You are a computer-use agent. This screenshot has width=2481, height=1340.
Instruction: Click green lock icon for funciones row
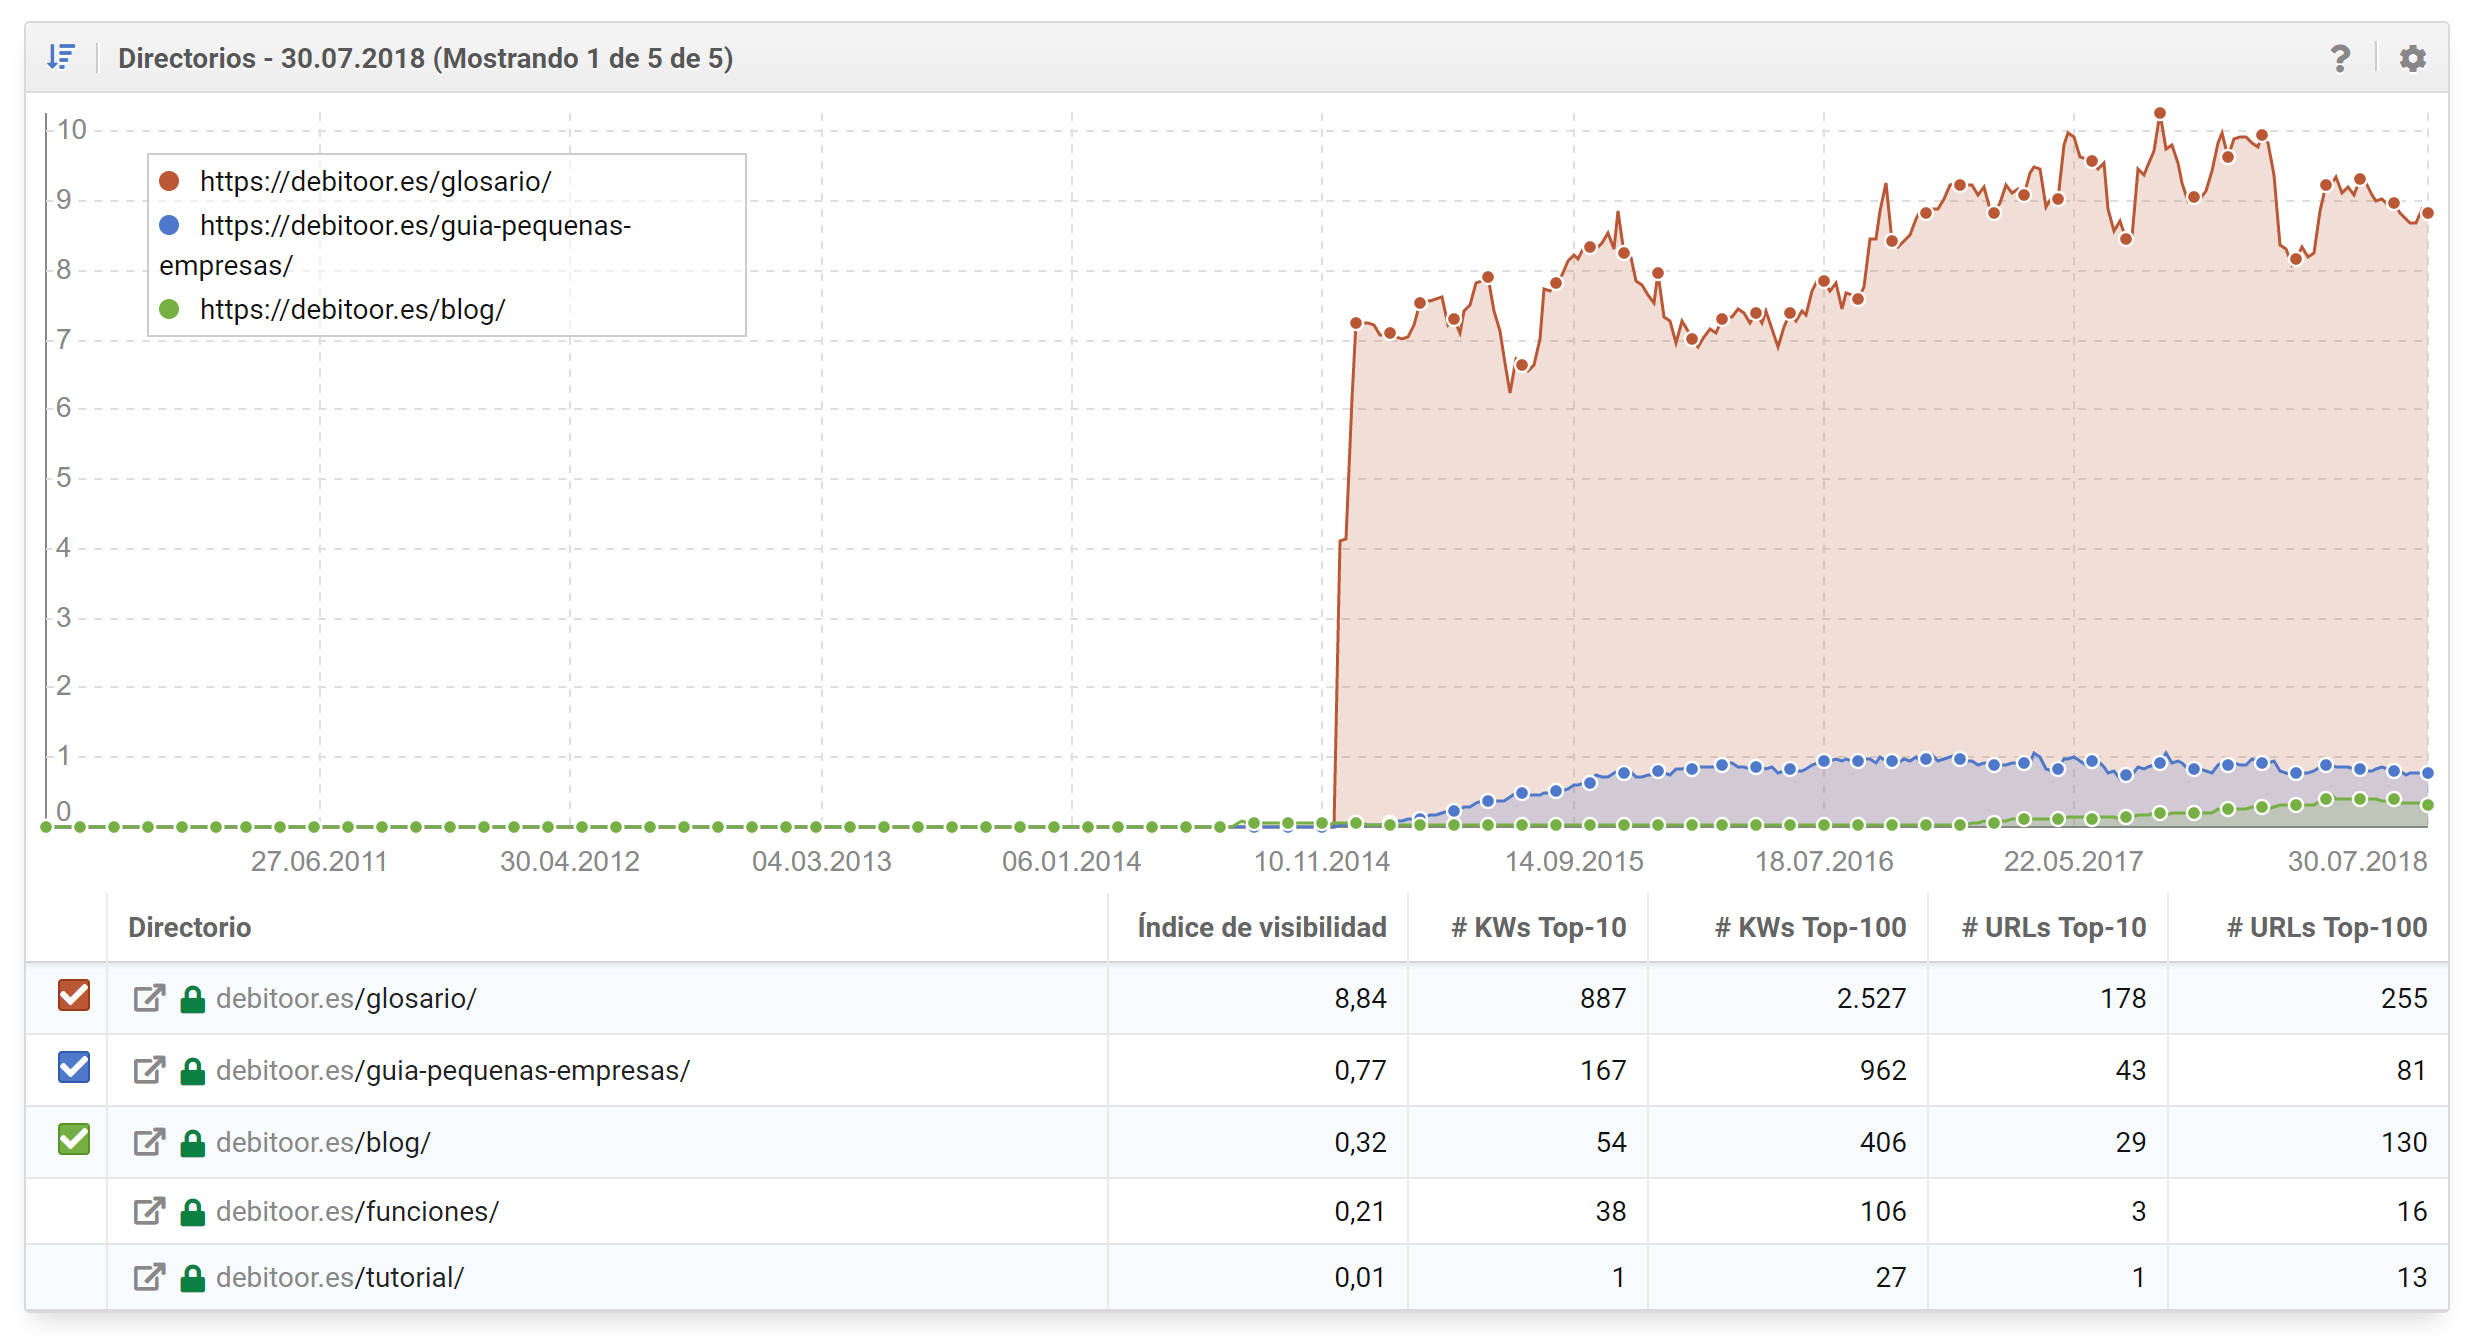point(192,1212)
